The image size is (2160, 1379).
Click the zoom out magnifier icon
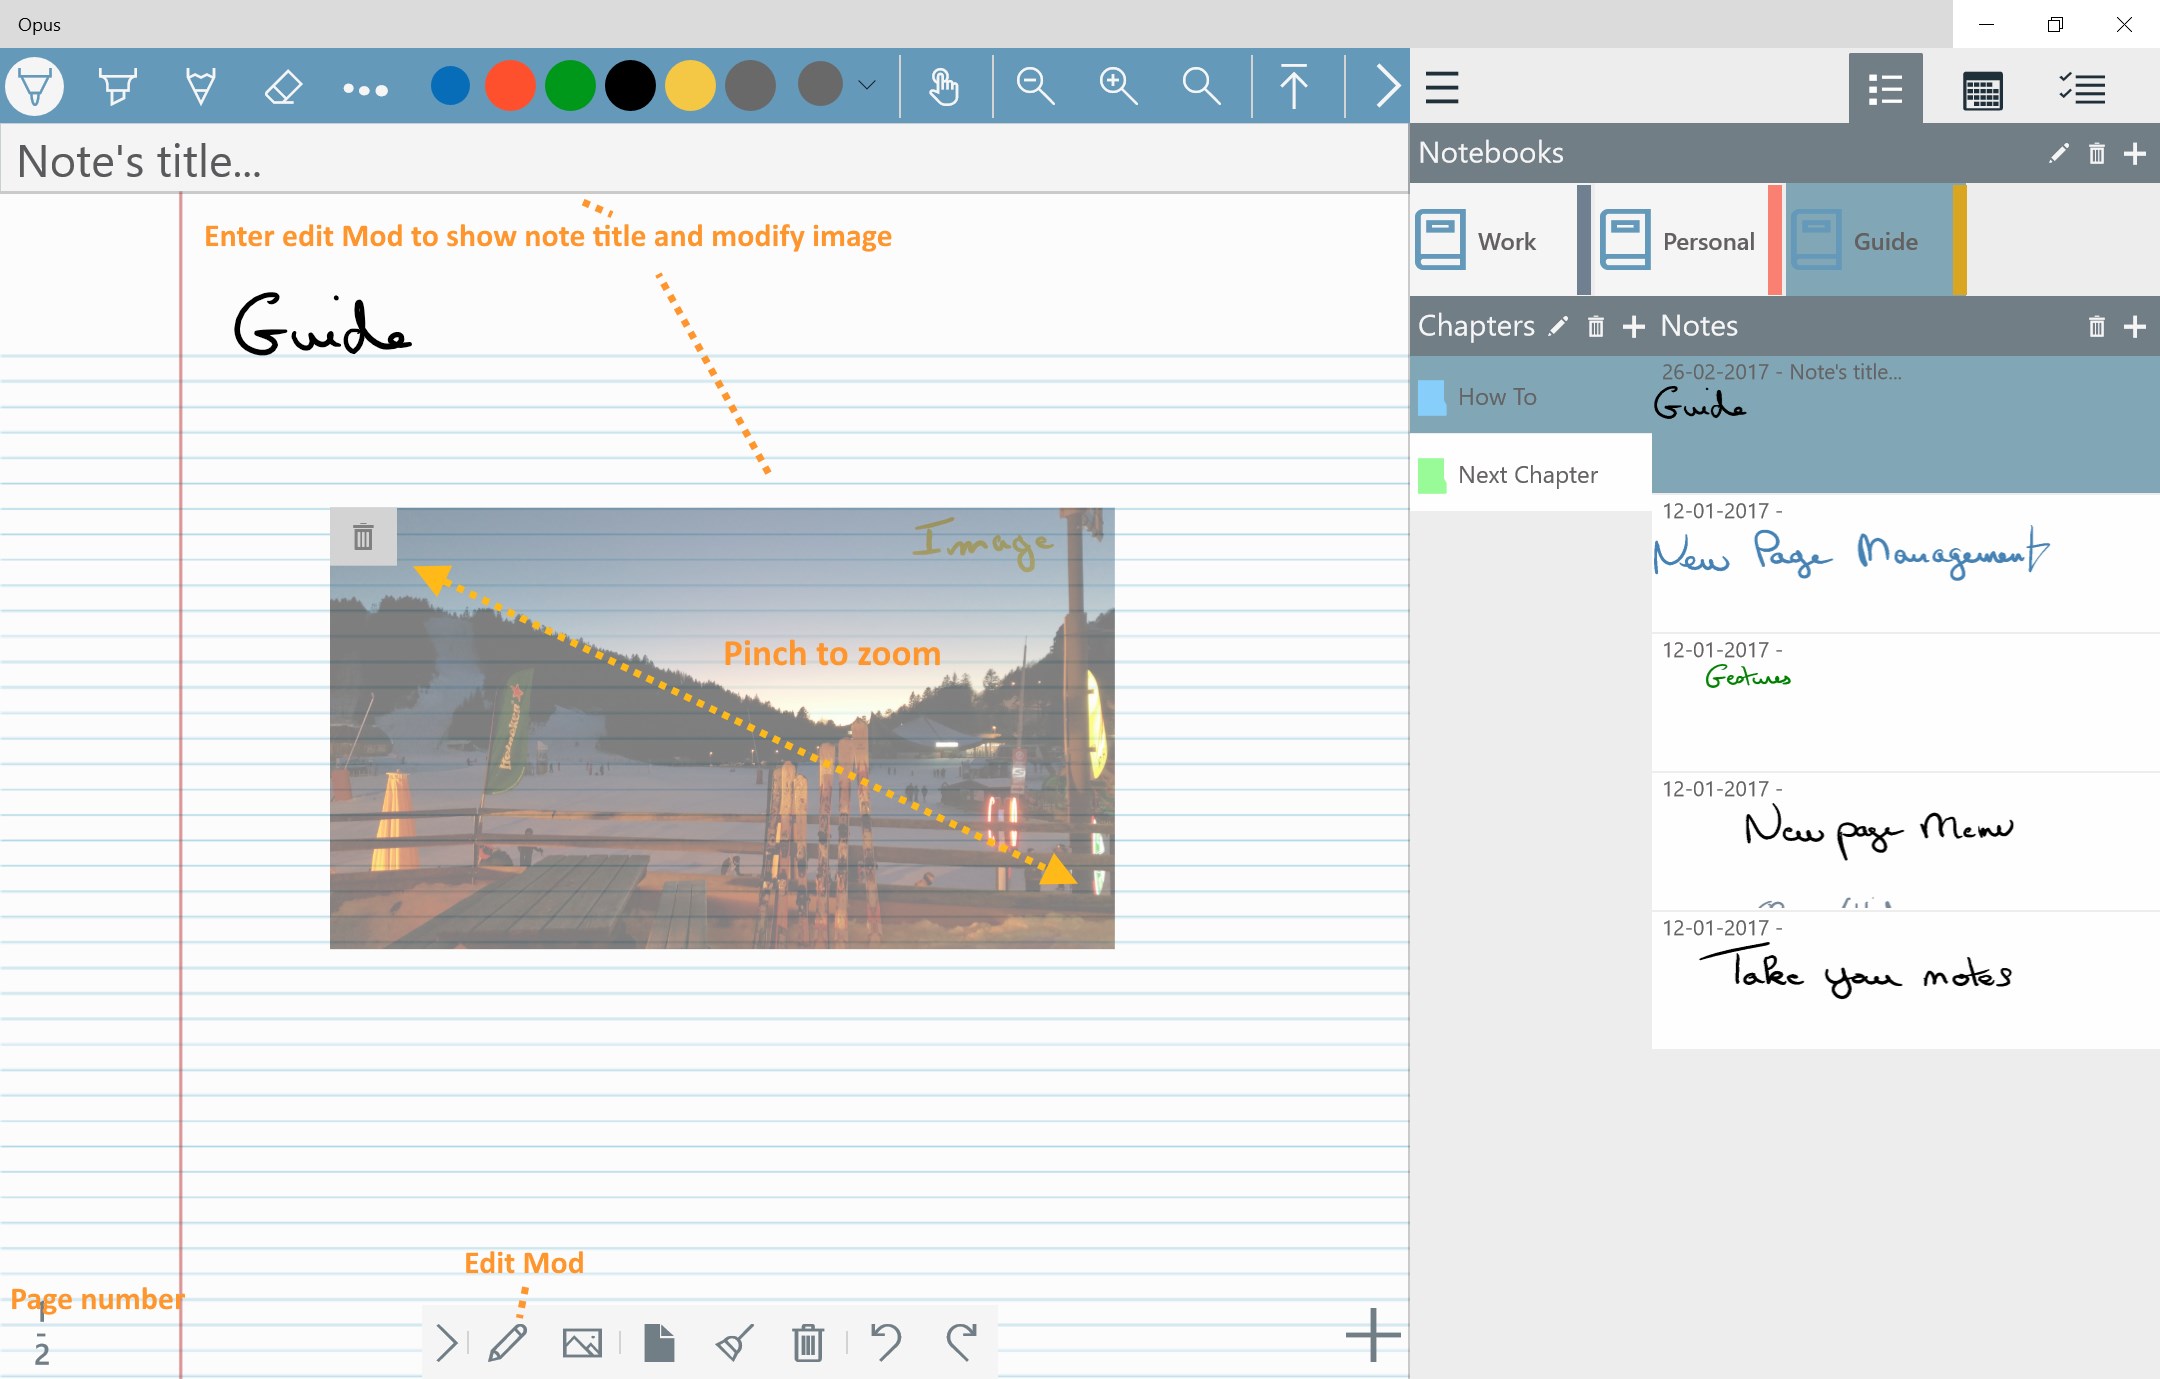coord(1035,87)
